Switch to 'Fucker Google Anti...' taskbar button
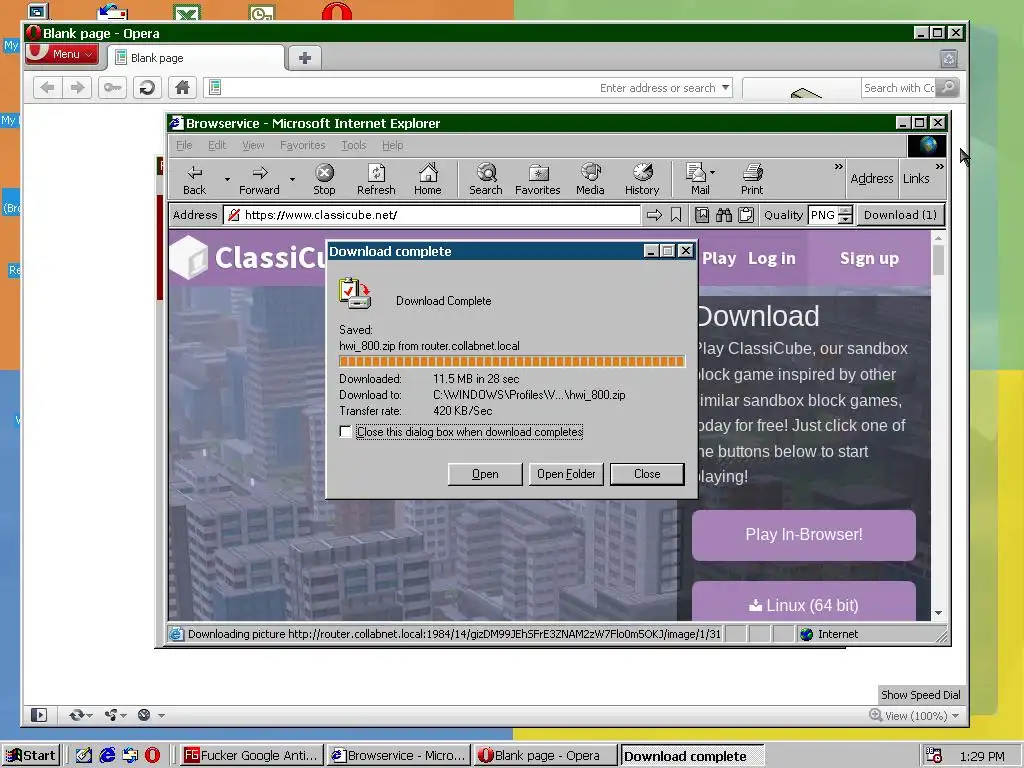 point(252,756)
